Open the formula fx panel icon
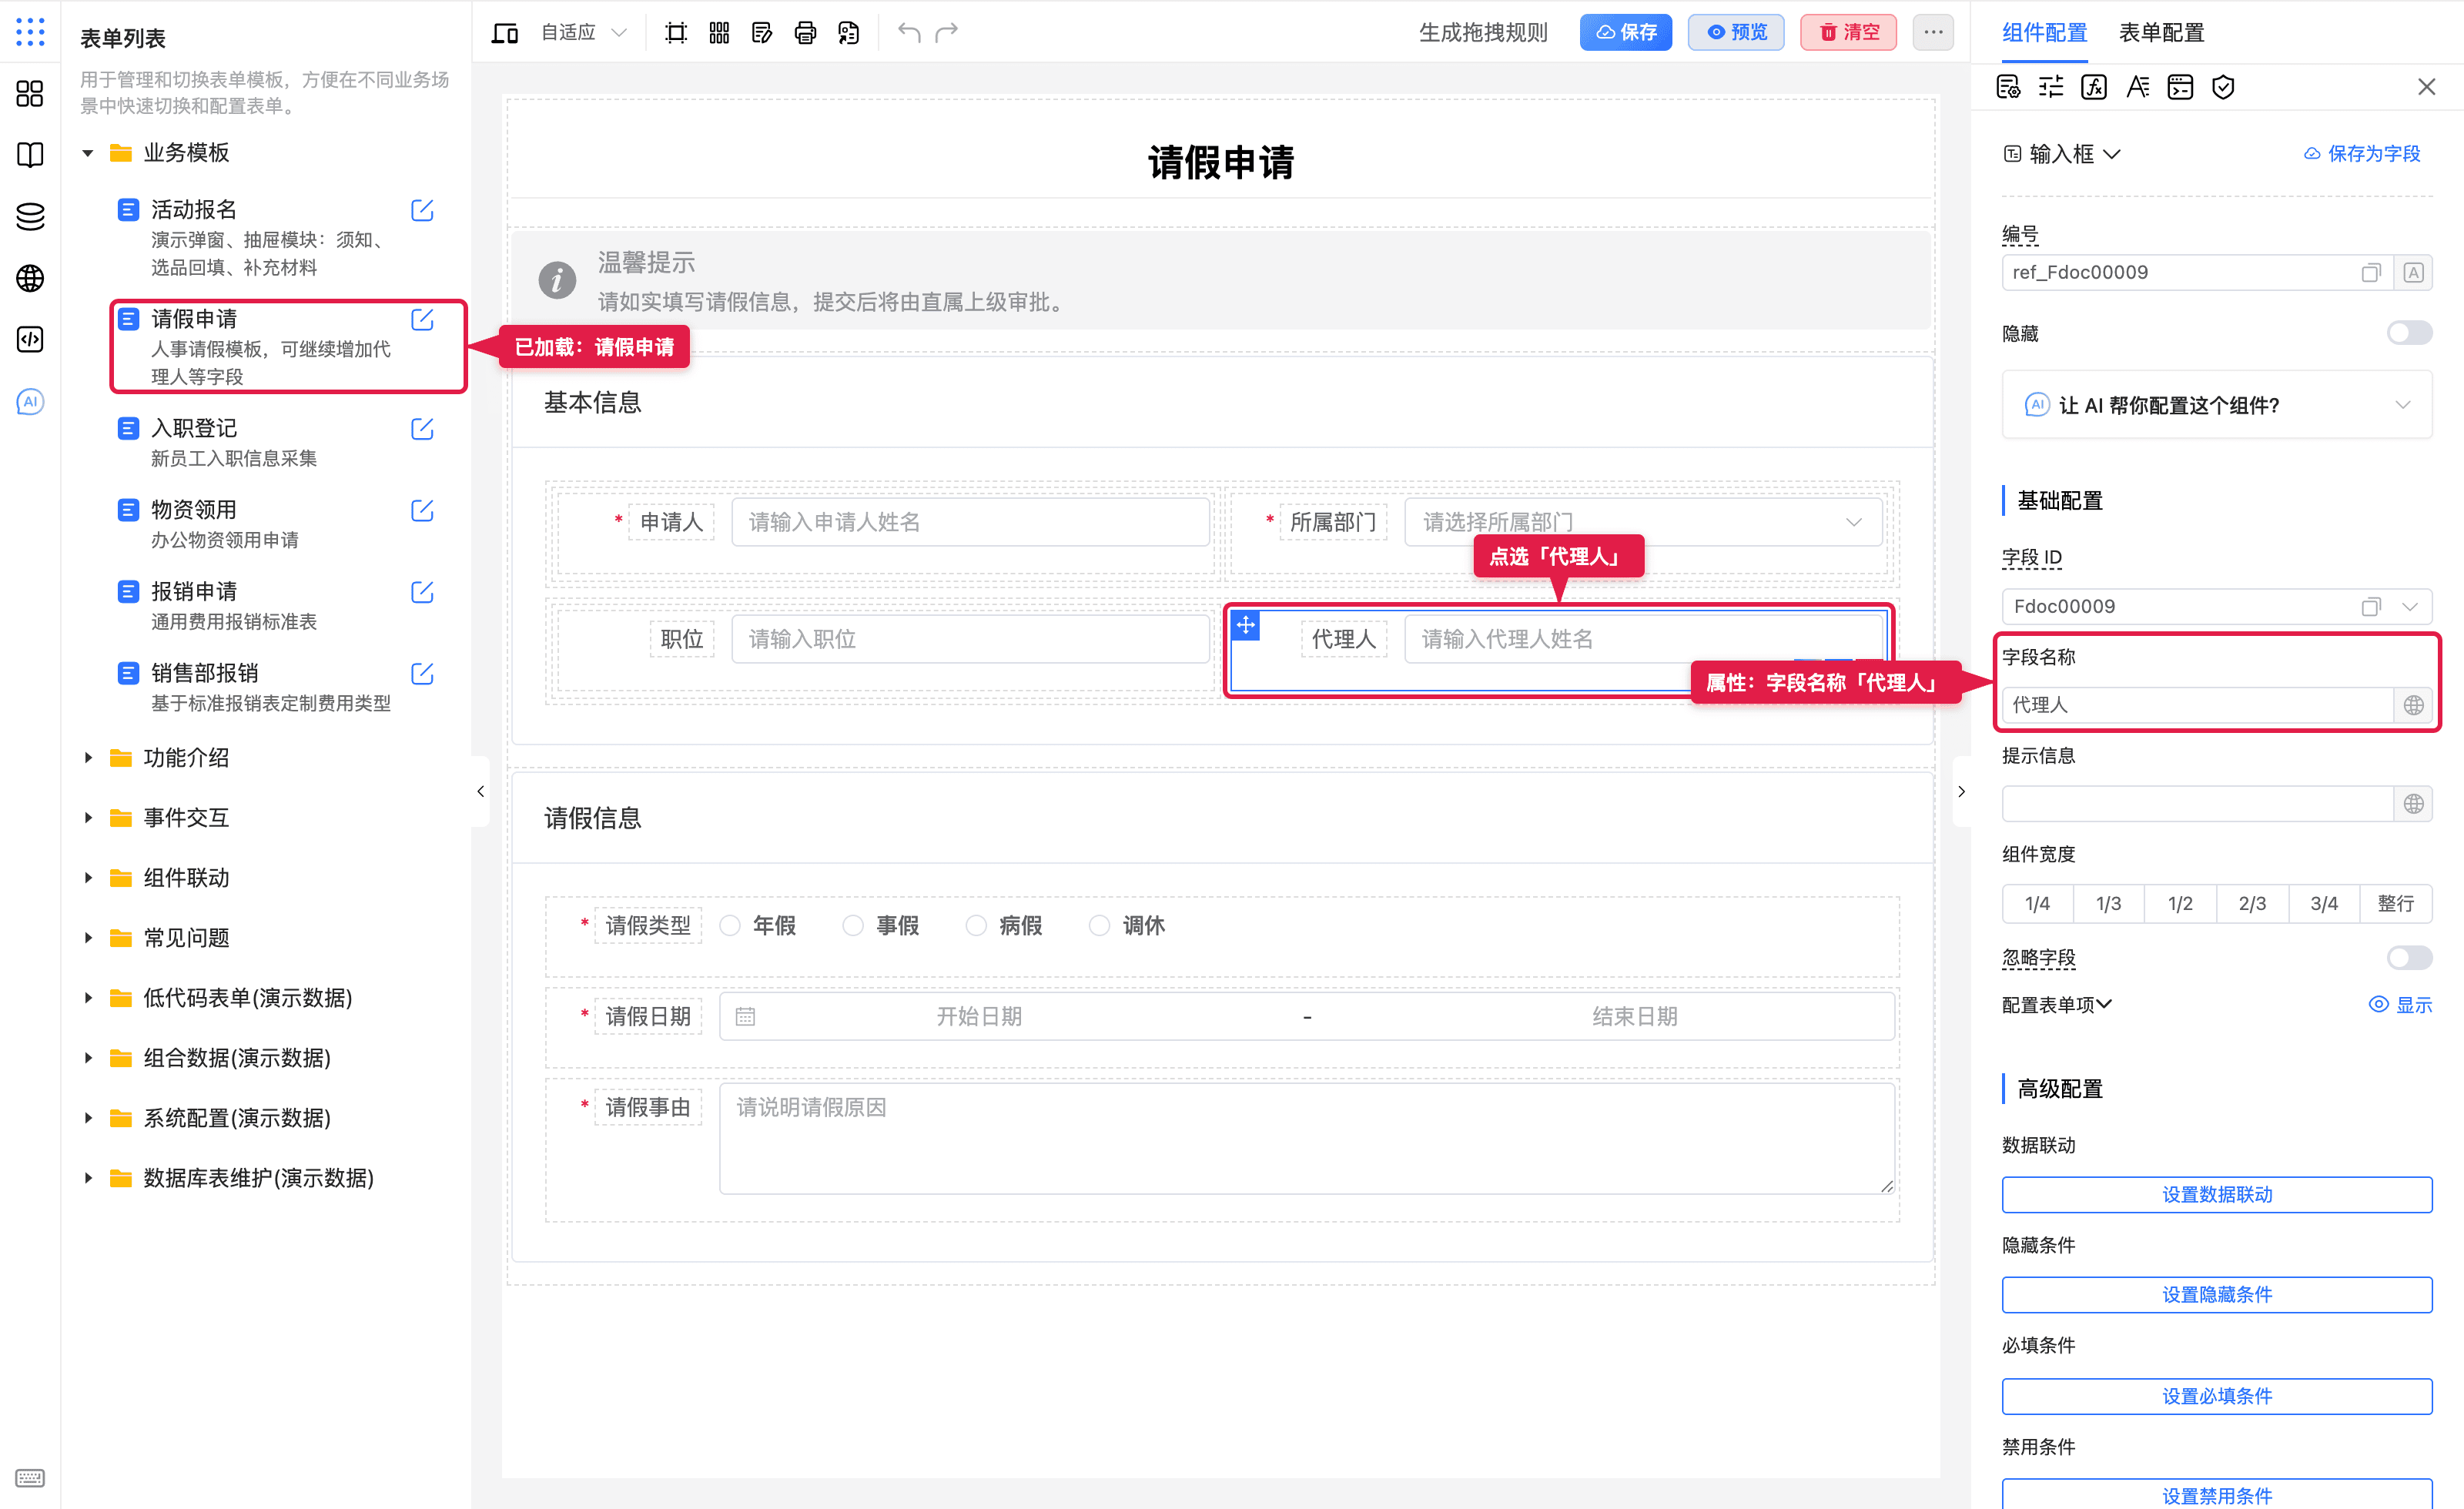 [x=2094, y=87]
